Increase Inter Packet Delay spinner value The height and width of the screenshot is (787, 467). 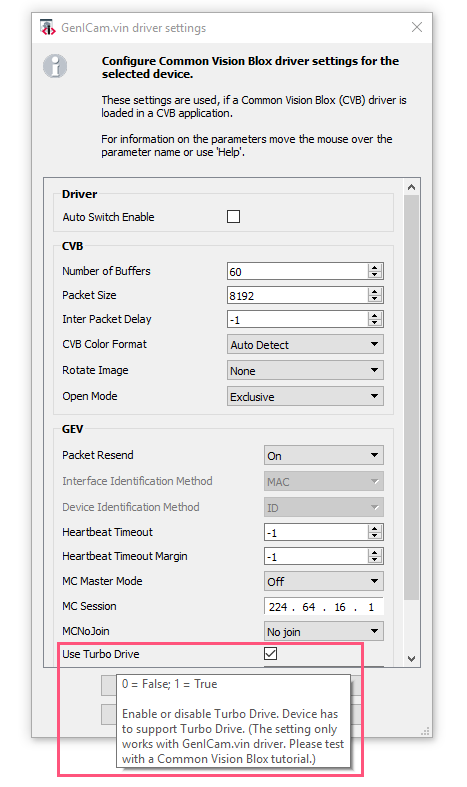click(374, 316)
